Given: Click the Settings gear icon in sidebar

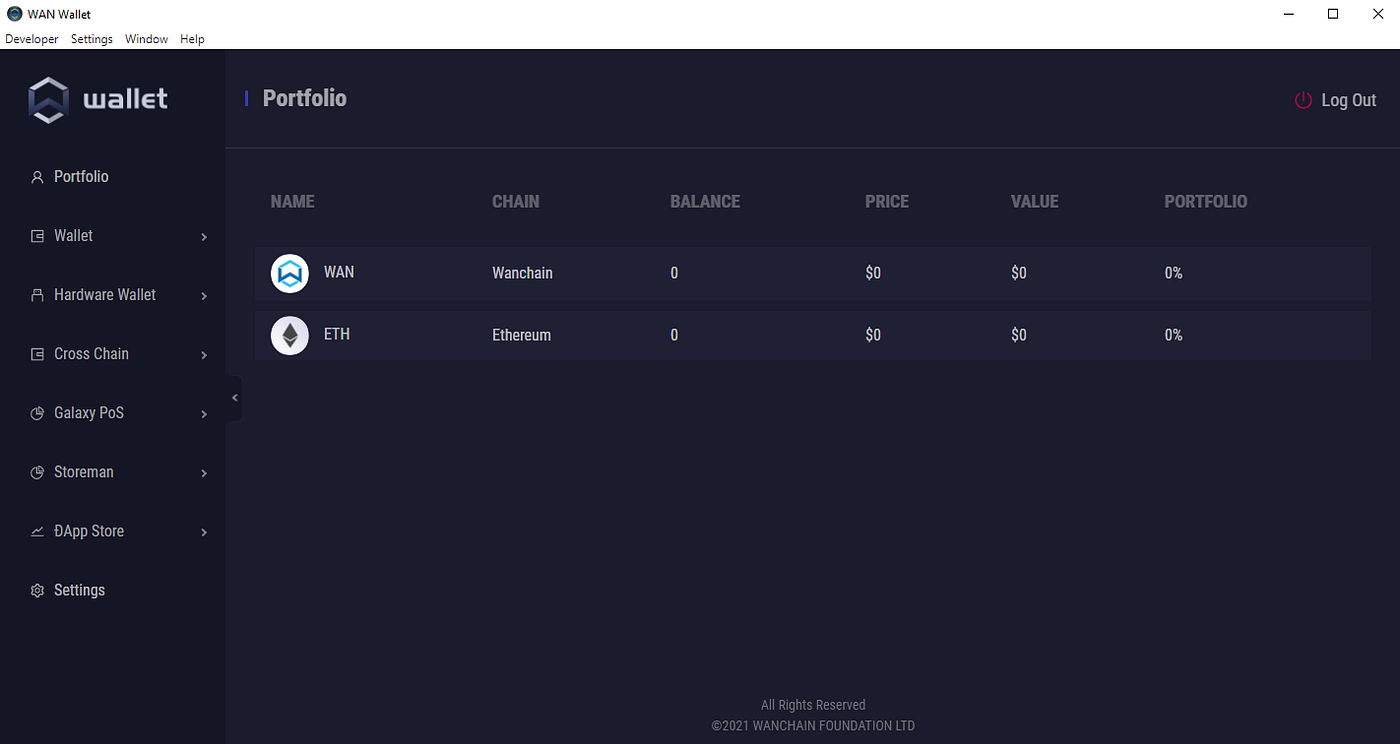Looking at the screenshot, I should (x=37, y=590).
